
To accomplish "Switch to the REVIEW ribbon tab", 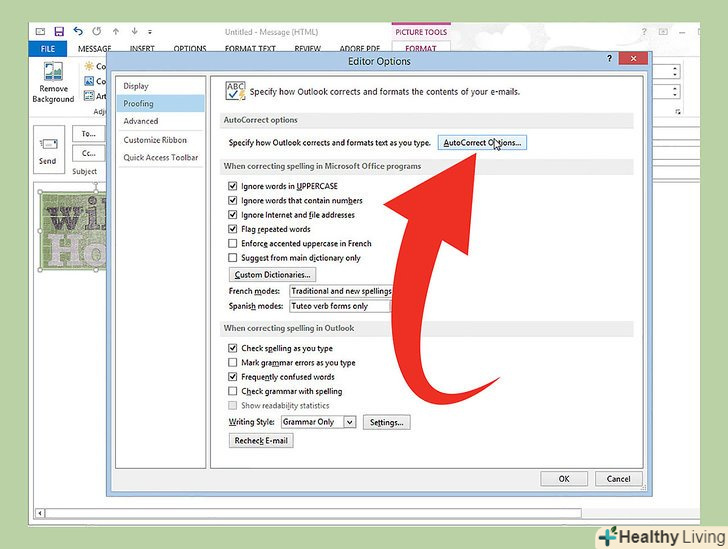I will click(307, 48).
